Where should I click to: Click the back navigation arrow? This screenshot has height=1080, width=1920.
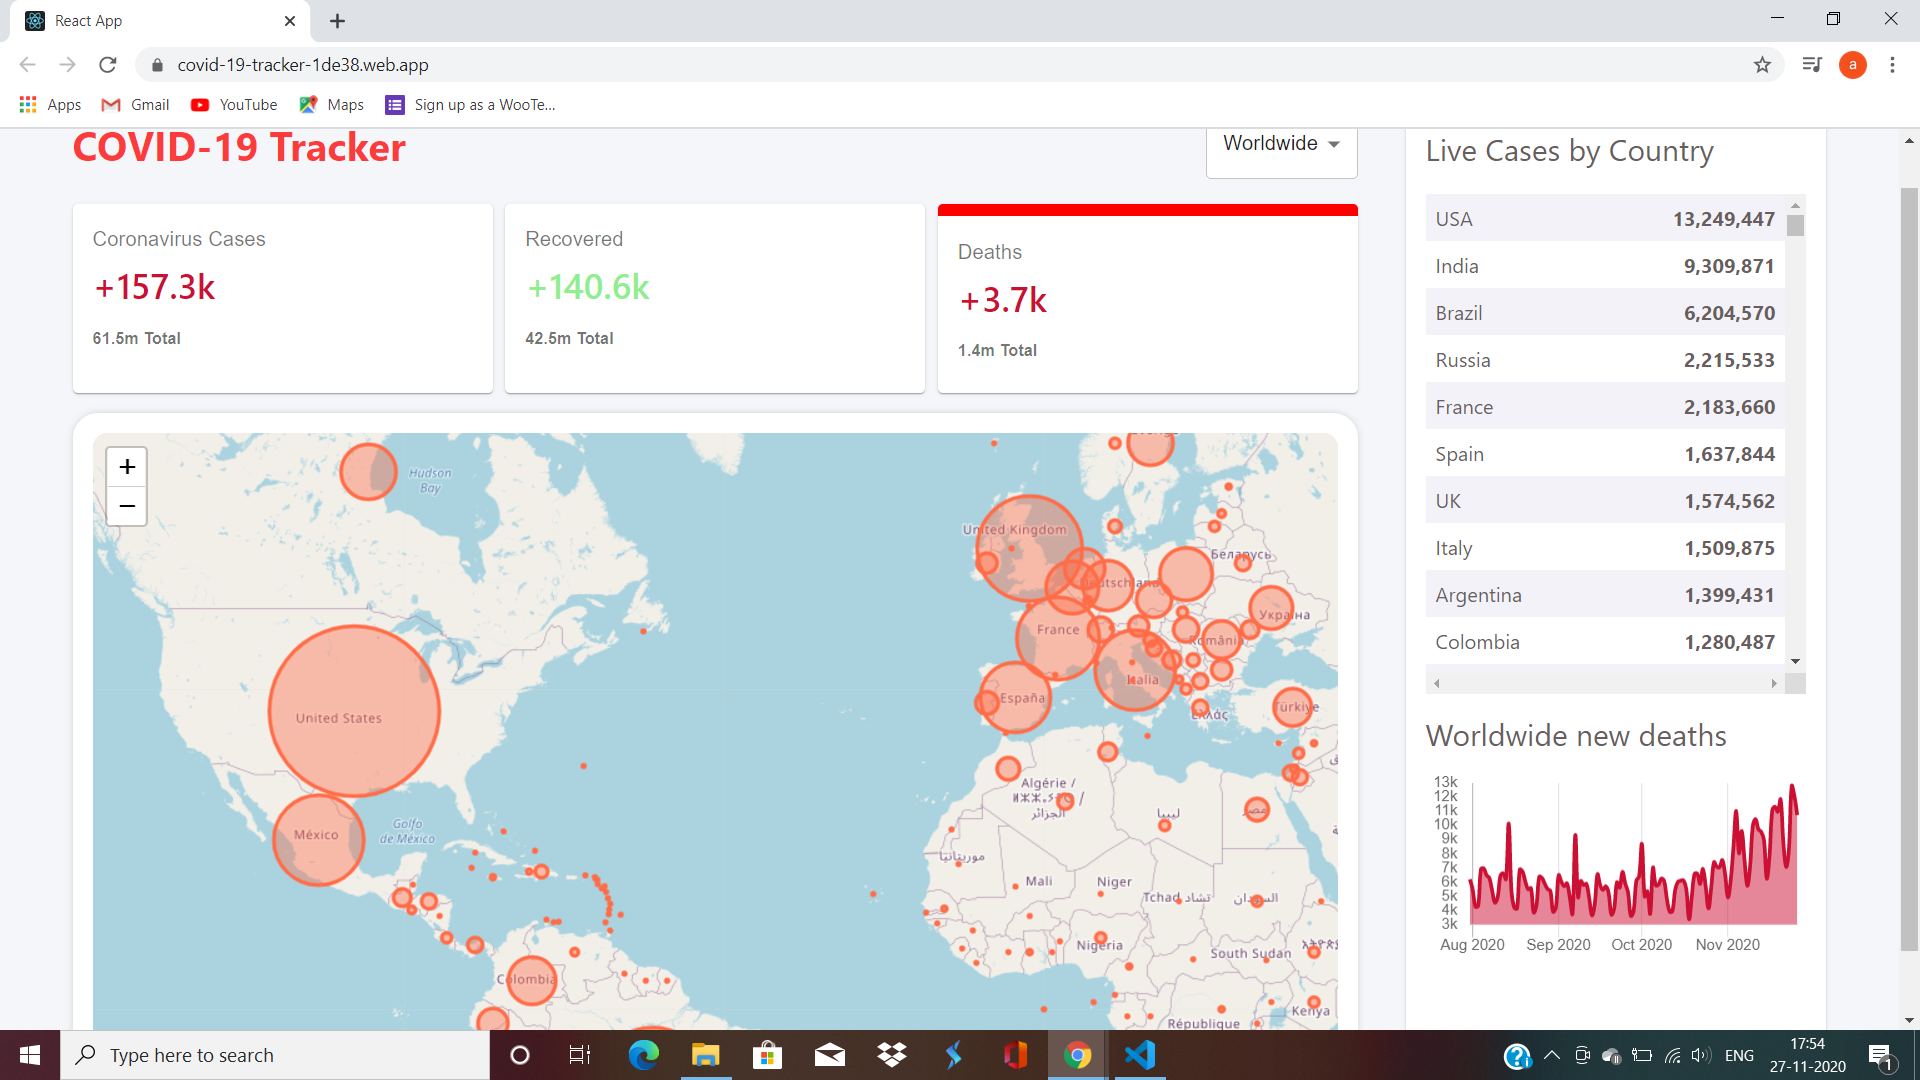tap(26, 64)
